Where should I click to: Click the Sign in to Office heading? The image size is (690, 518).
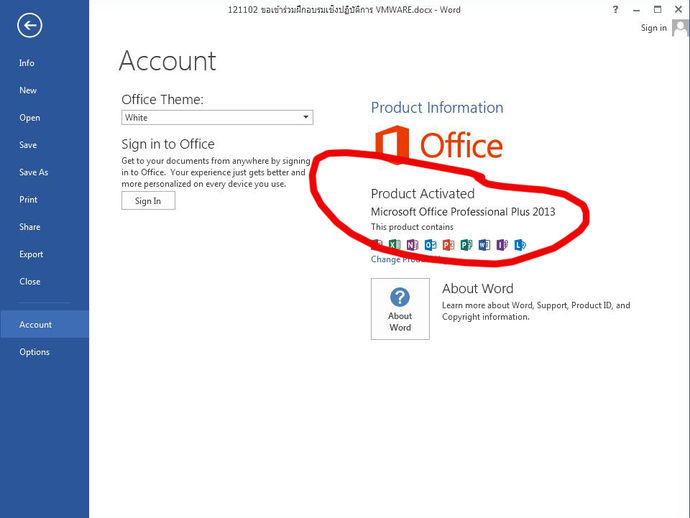168,144
